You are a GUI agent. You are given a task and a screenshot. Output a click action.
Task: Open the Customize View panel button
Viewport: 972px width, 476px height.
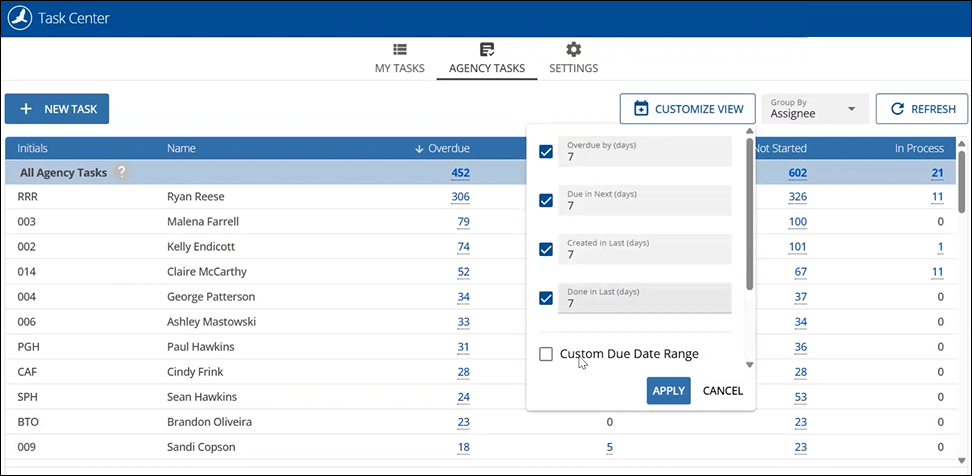pyautogui.click(x=687, y=109)
